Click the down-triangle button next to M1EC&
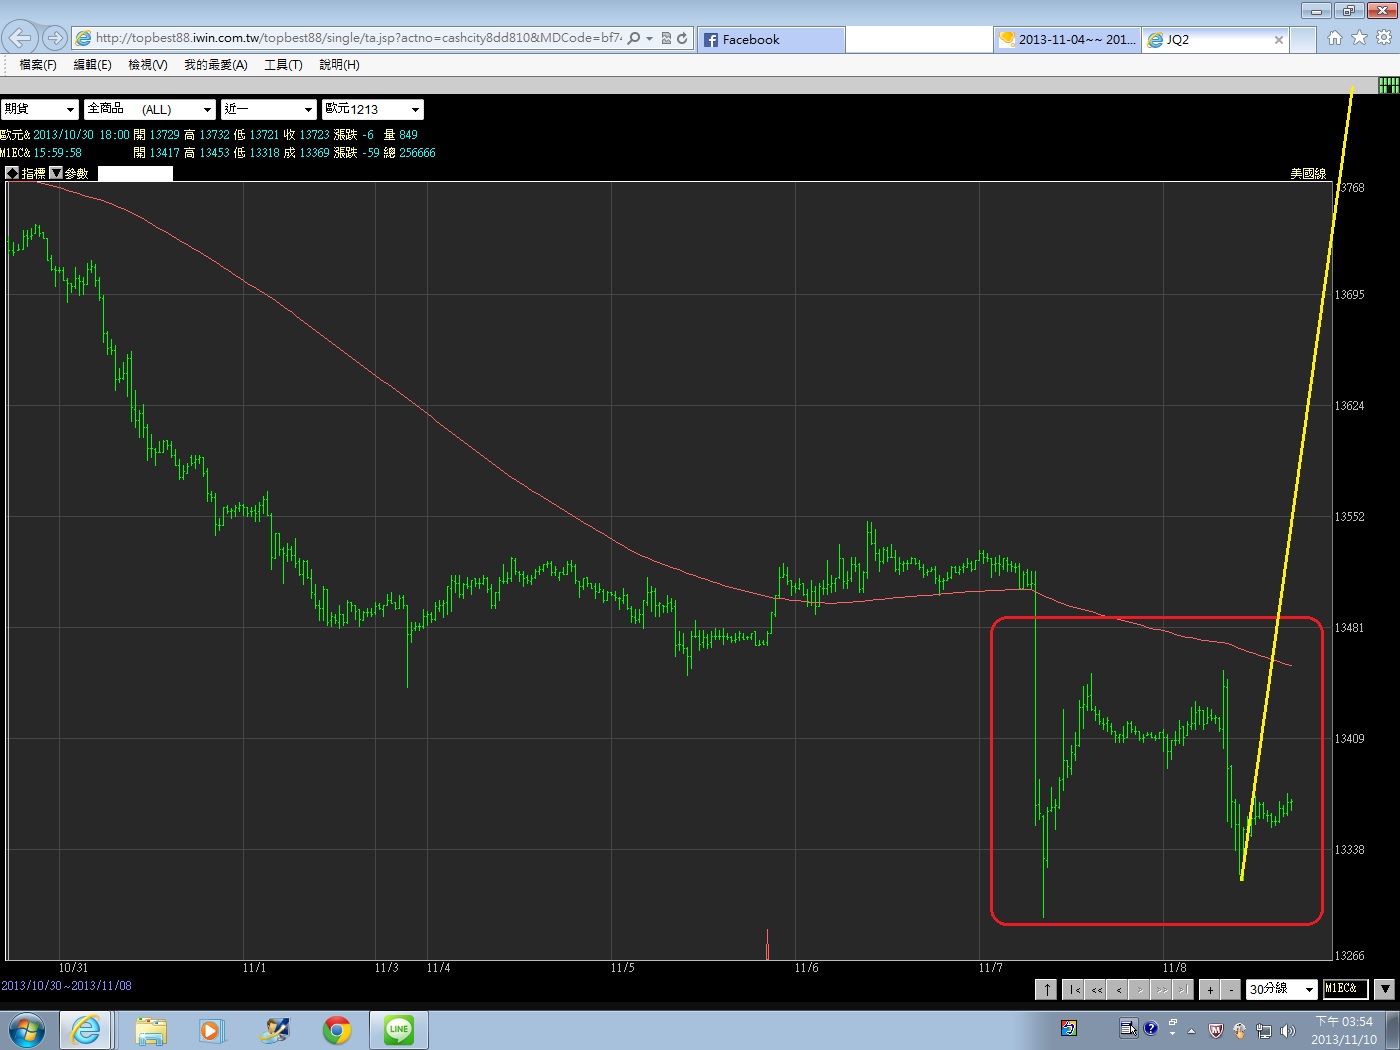The image size is (1400, 1050). [x=1385, y=989]
